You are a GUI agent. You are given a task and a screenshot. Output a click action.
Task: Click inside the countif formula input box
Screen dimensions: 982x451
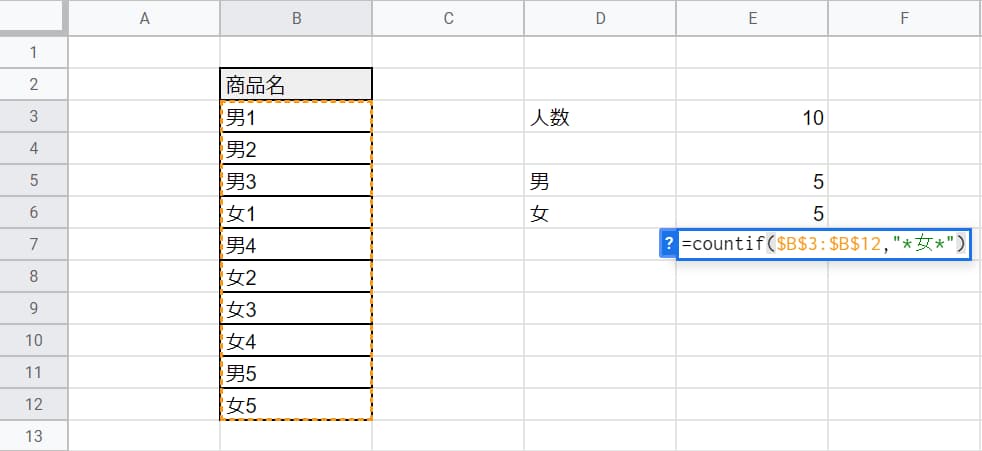tap(824, 244)
